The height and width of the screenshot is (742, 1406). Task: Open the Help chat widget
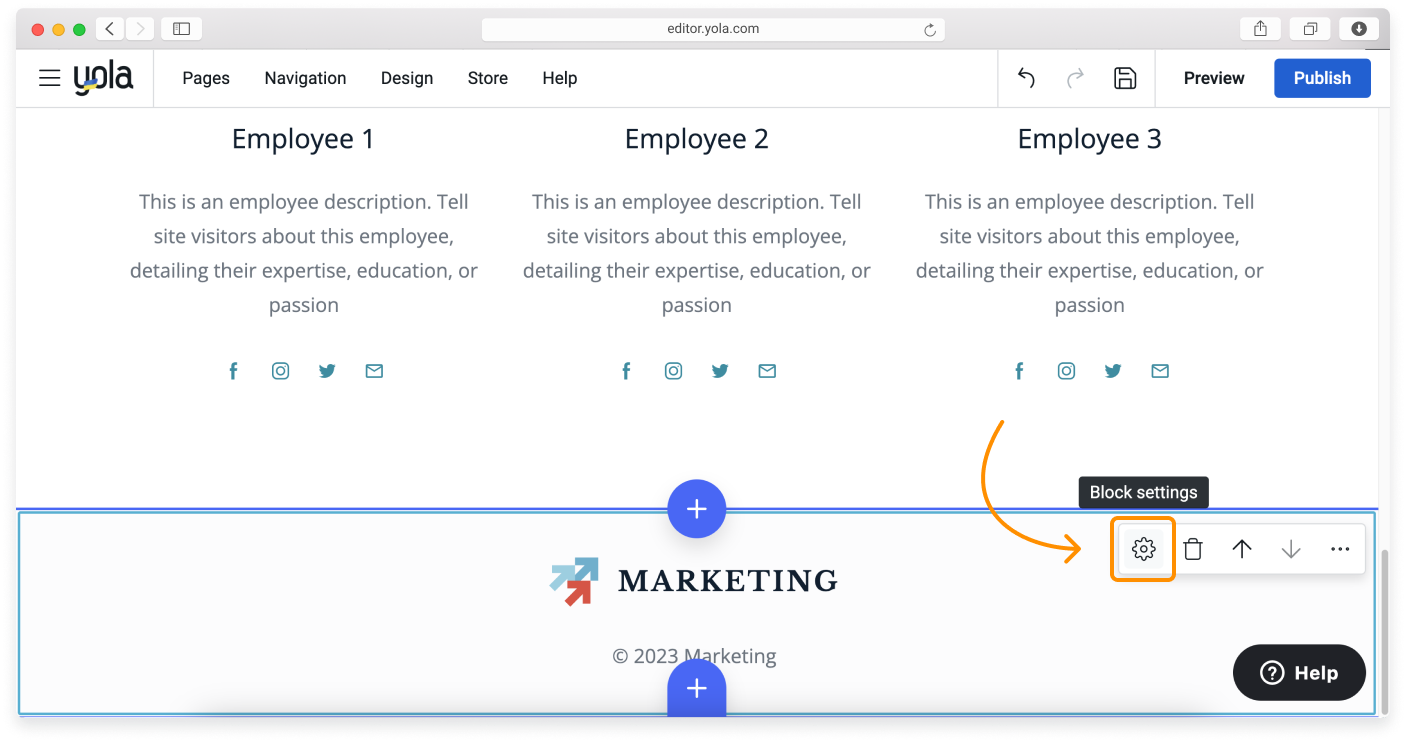click(1299, 673)
